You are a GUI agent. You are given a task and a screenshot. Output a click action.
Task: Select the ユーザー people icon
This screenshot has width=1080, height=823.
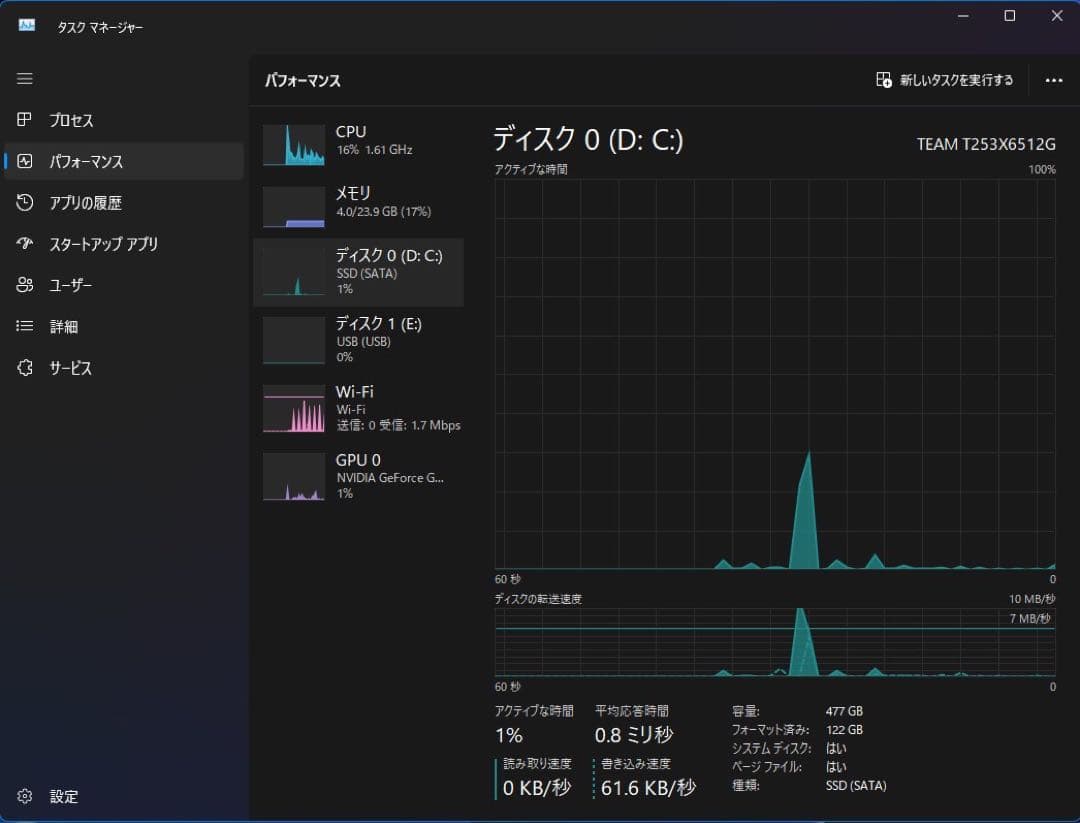(26, 285)
